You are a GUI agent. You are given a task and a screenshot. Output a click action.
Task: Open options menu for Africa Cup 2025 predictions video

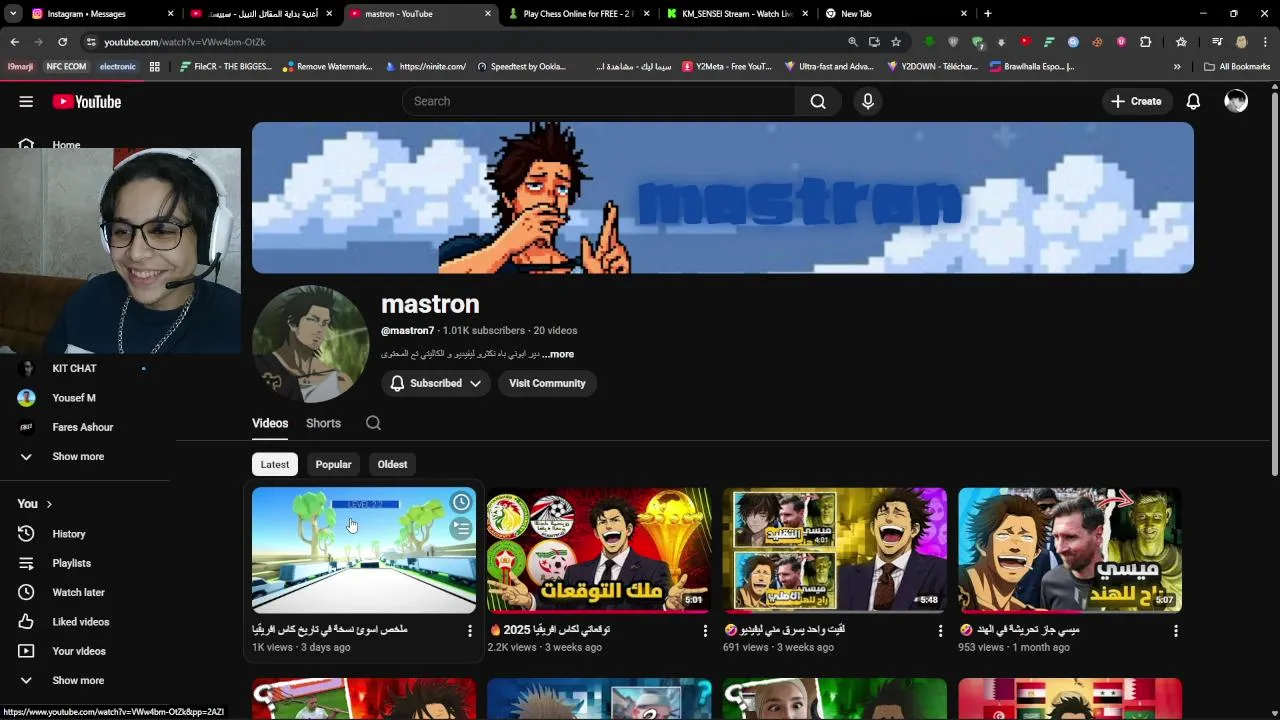(705, 630)
